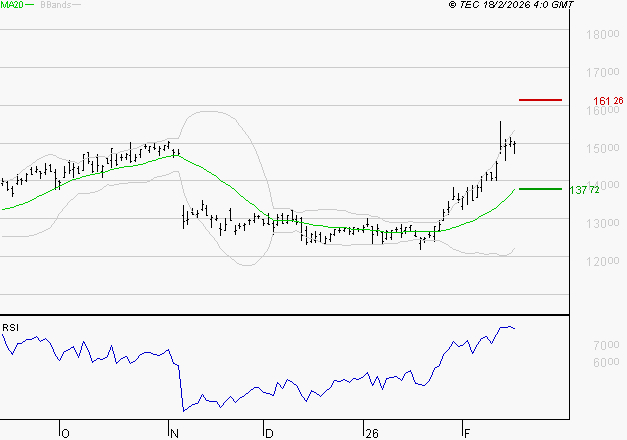Click the green support level line

click(x=540, y=189)
